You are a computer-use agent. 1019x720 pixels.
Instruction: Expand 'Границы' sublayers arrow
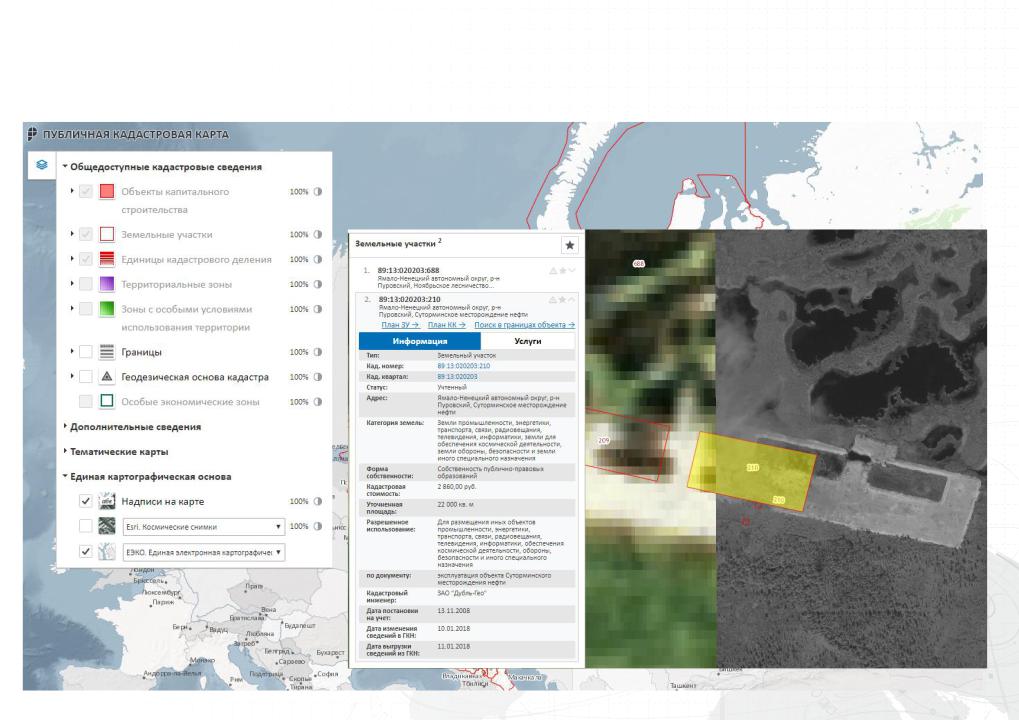pyautogui.click(x=72, y=352)
